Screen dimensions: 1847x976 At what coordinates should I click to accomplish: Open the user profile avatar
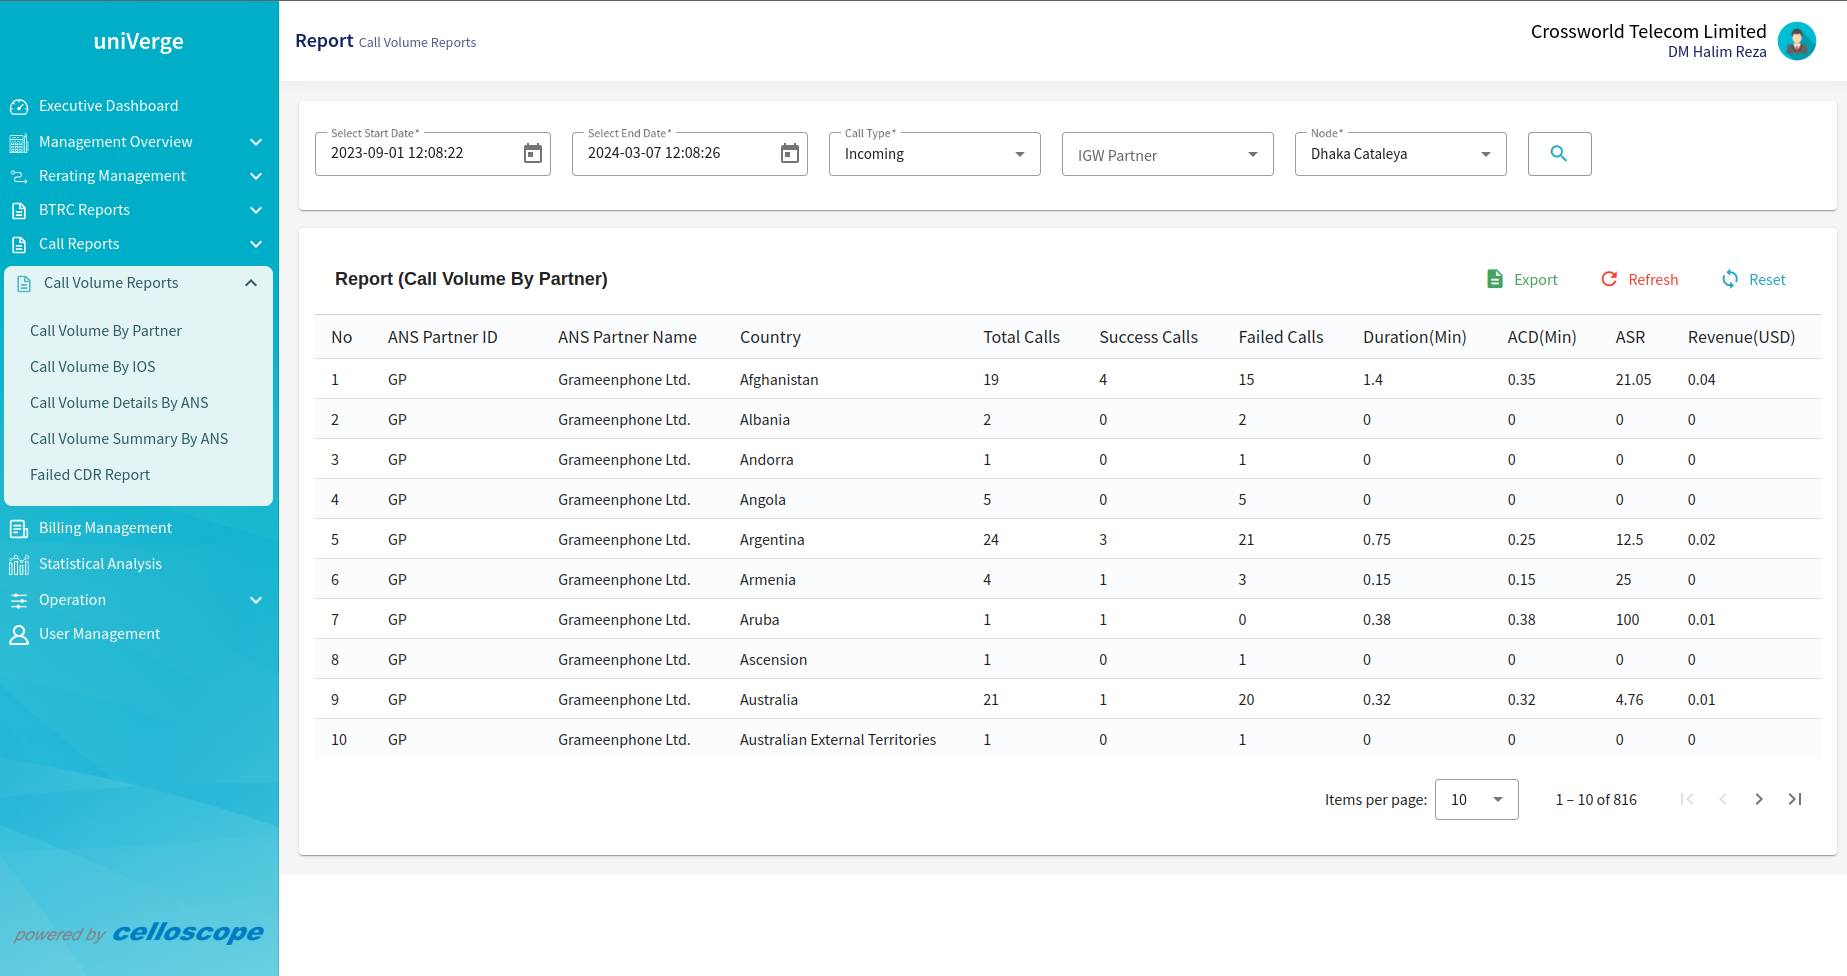(x=1797, y=42)
